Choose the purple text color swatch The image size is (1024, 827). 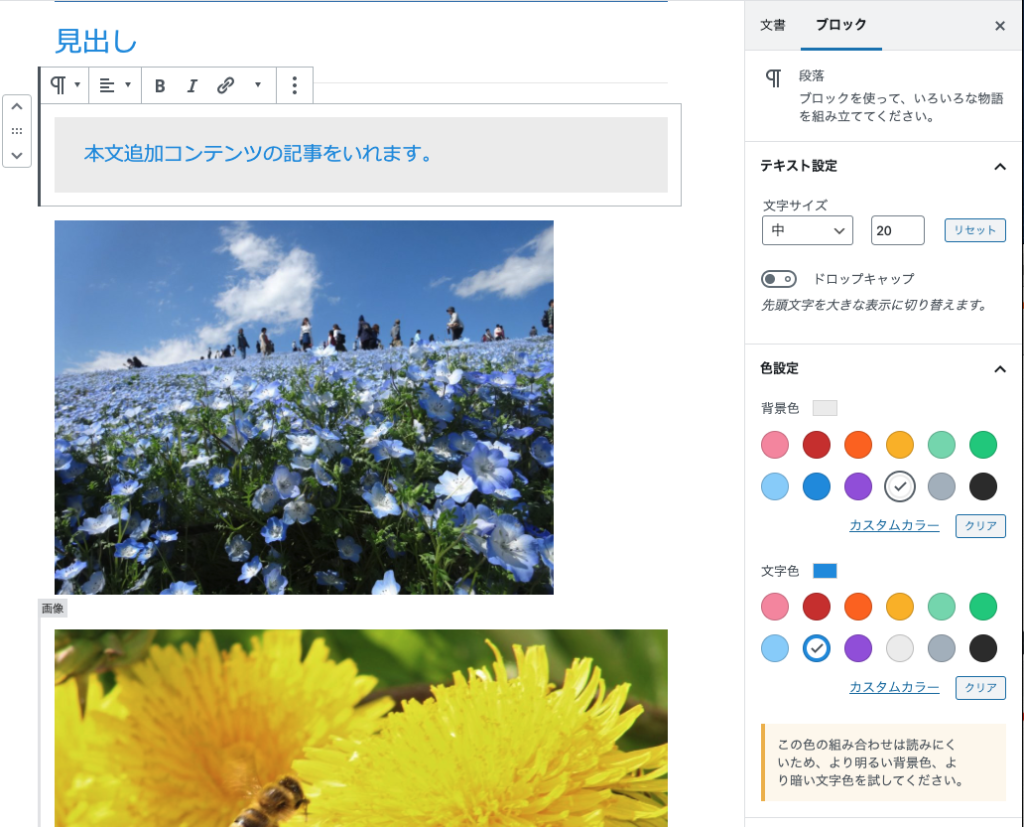pyautogui.click(x=858, y=648)
